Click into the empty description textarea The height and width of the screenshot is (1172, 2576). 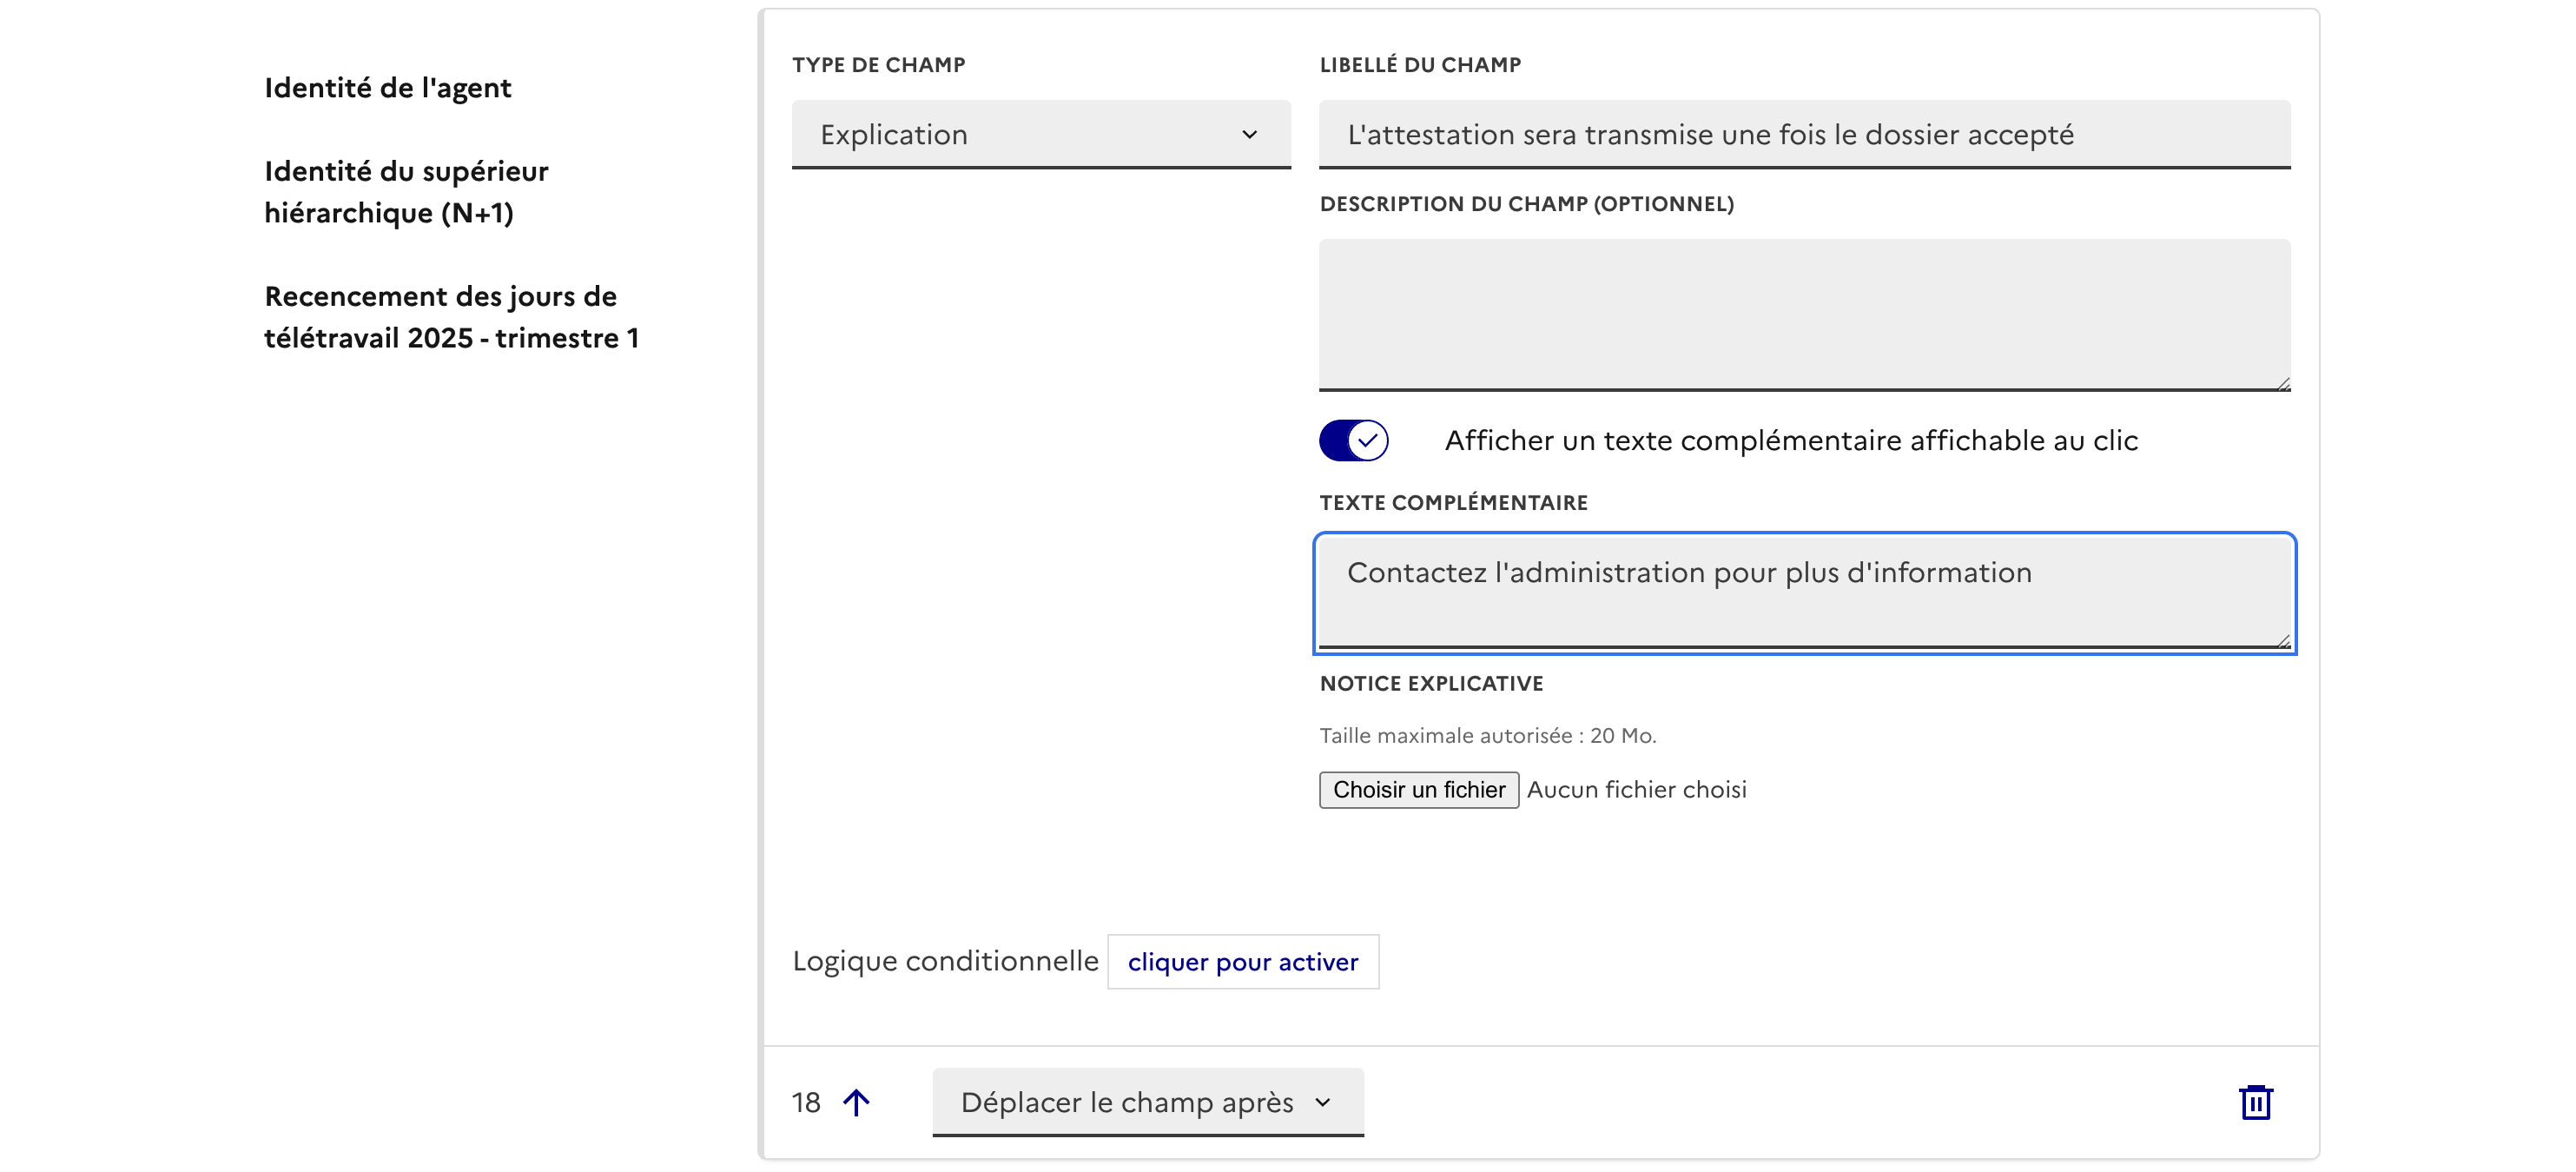pos(1804,314)
